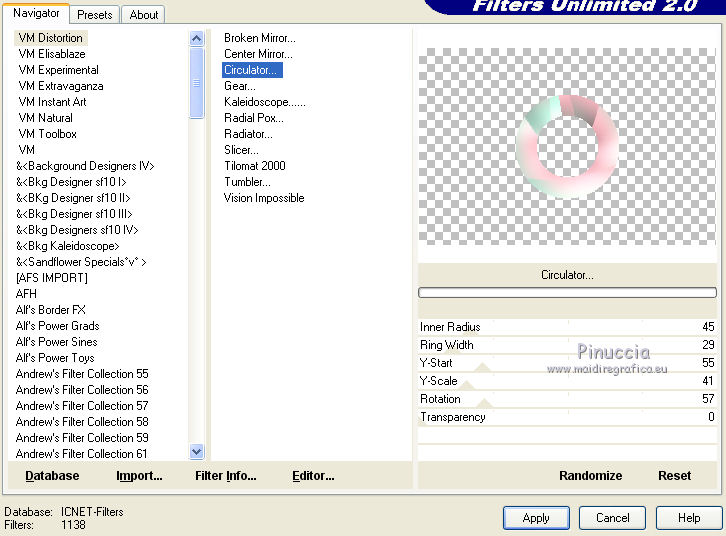Select VM Experimental category
The image size is (726, 536).
point(58,70)
